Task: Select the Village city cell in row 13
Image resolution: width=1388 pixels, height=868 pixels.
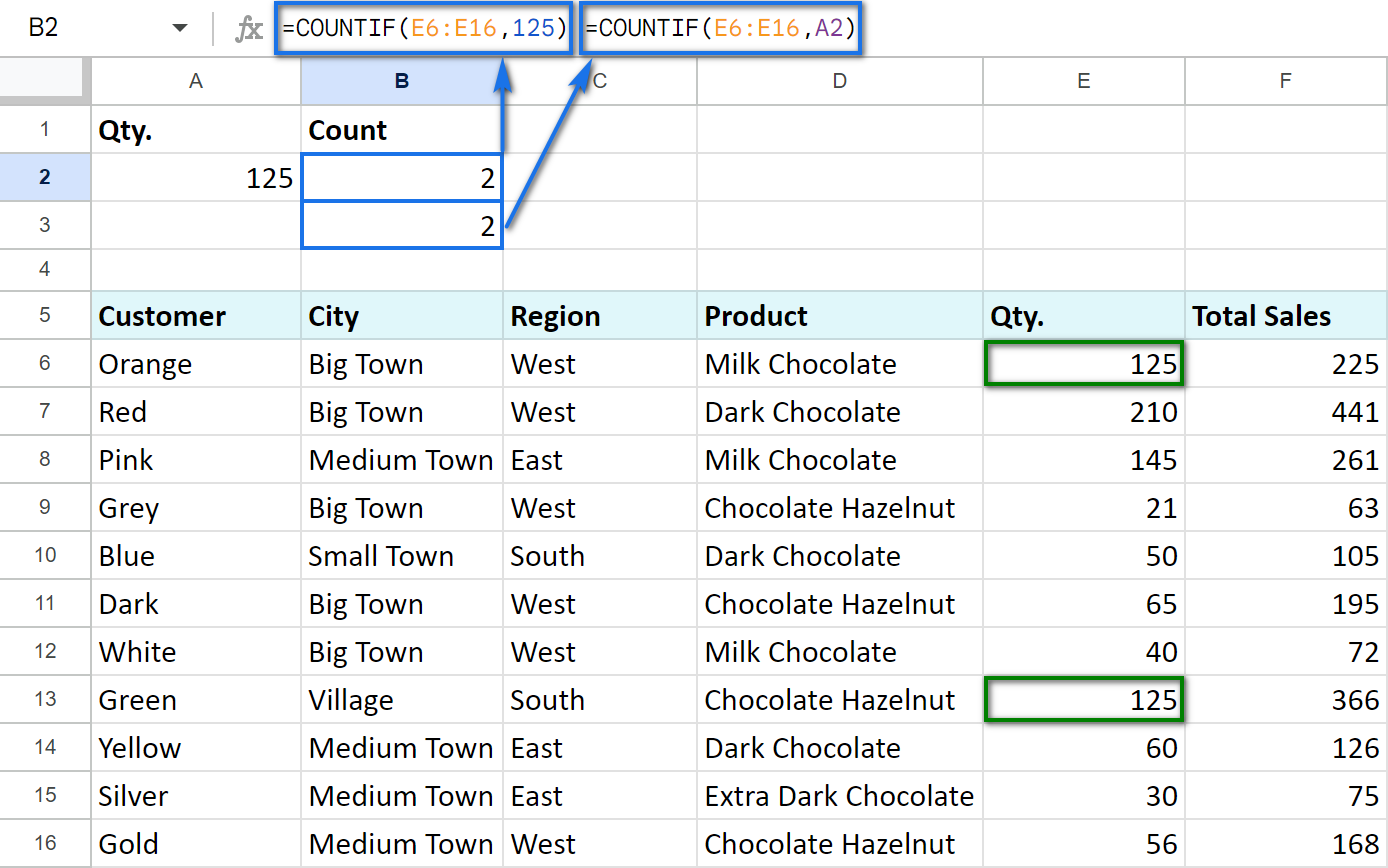Action: [x=401, y=699]
